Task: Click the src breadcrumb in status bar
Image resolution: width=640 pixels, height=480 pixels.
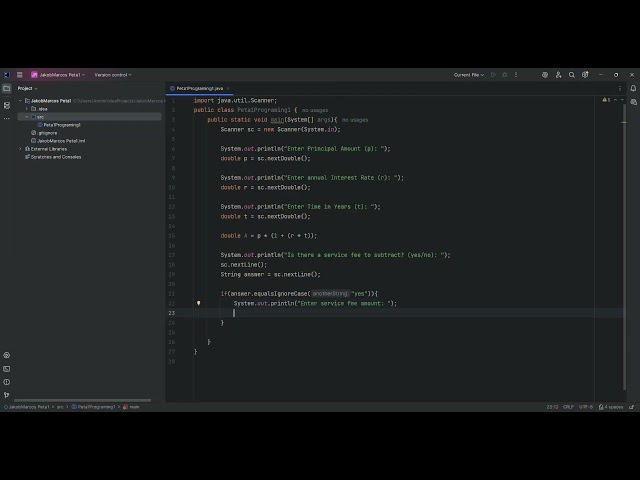Action: [60, 407]
